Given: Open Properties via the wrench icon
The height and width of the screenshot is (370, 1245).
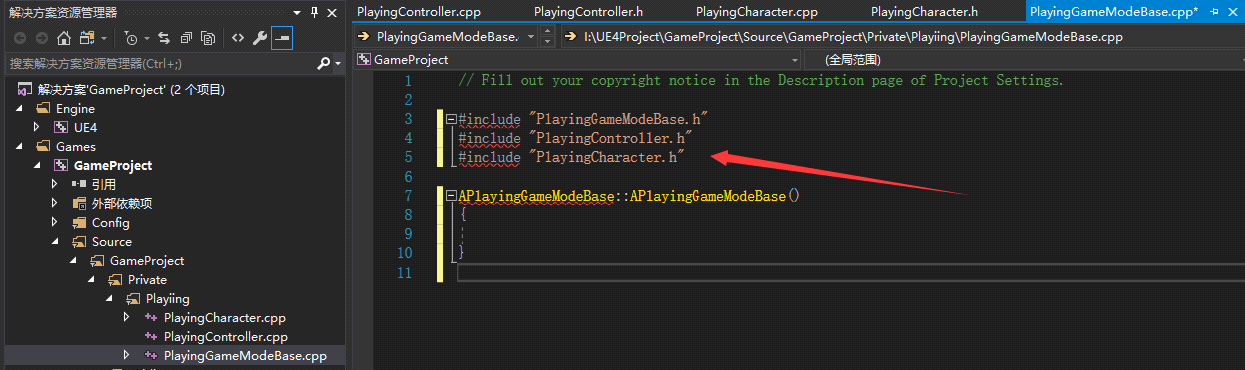Looking at the screenshot, I should tap(260, 38).
